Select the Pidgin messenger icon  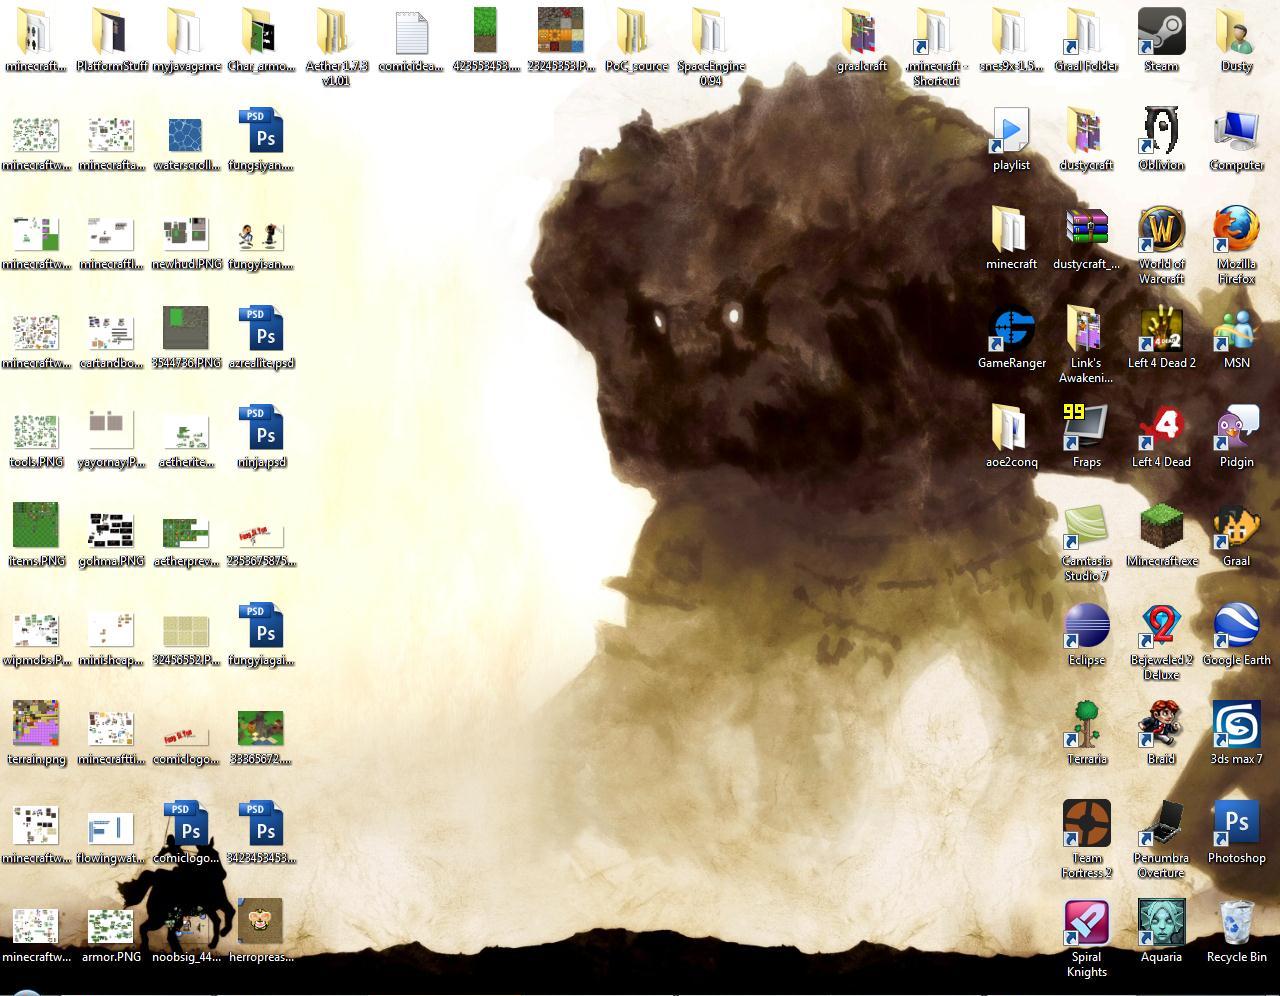point(1236,429)
